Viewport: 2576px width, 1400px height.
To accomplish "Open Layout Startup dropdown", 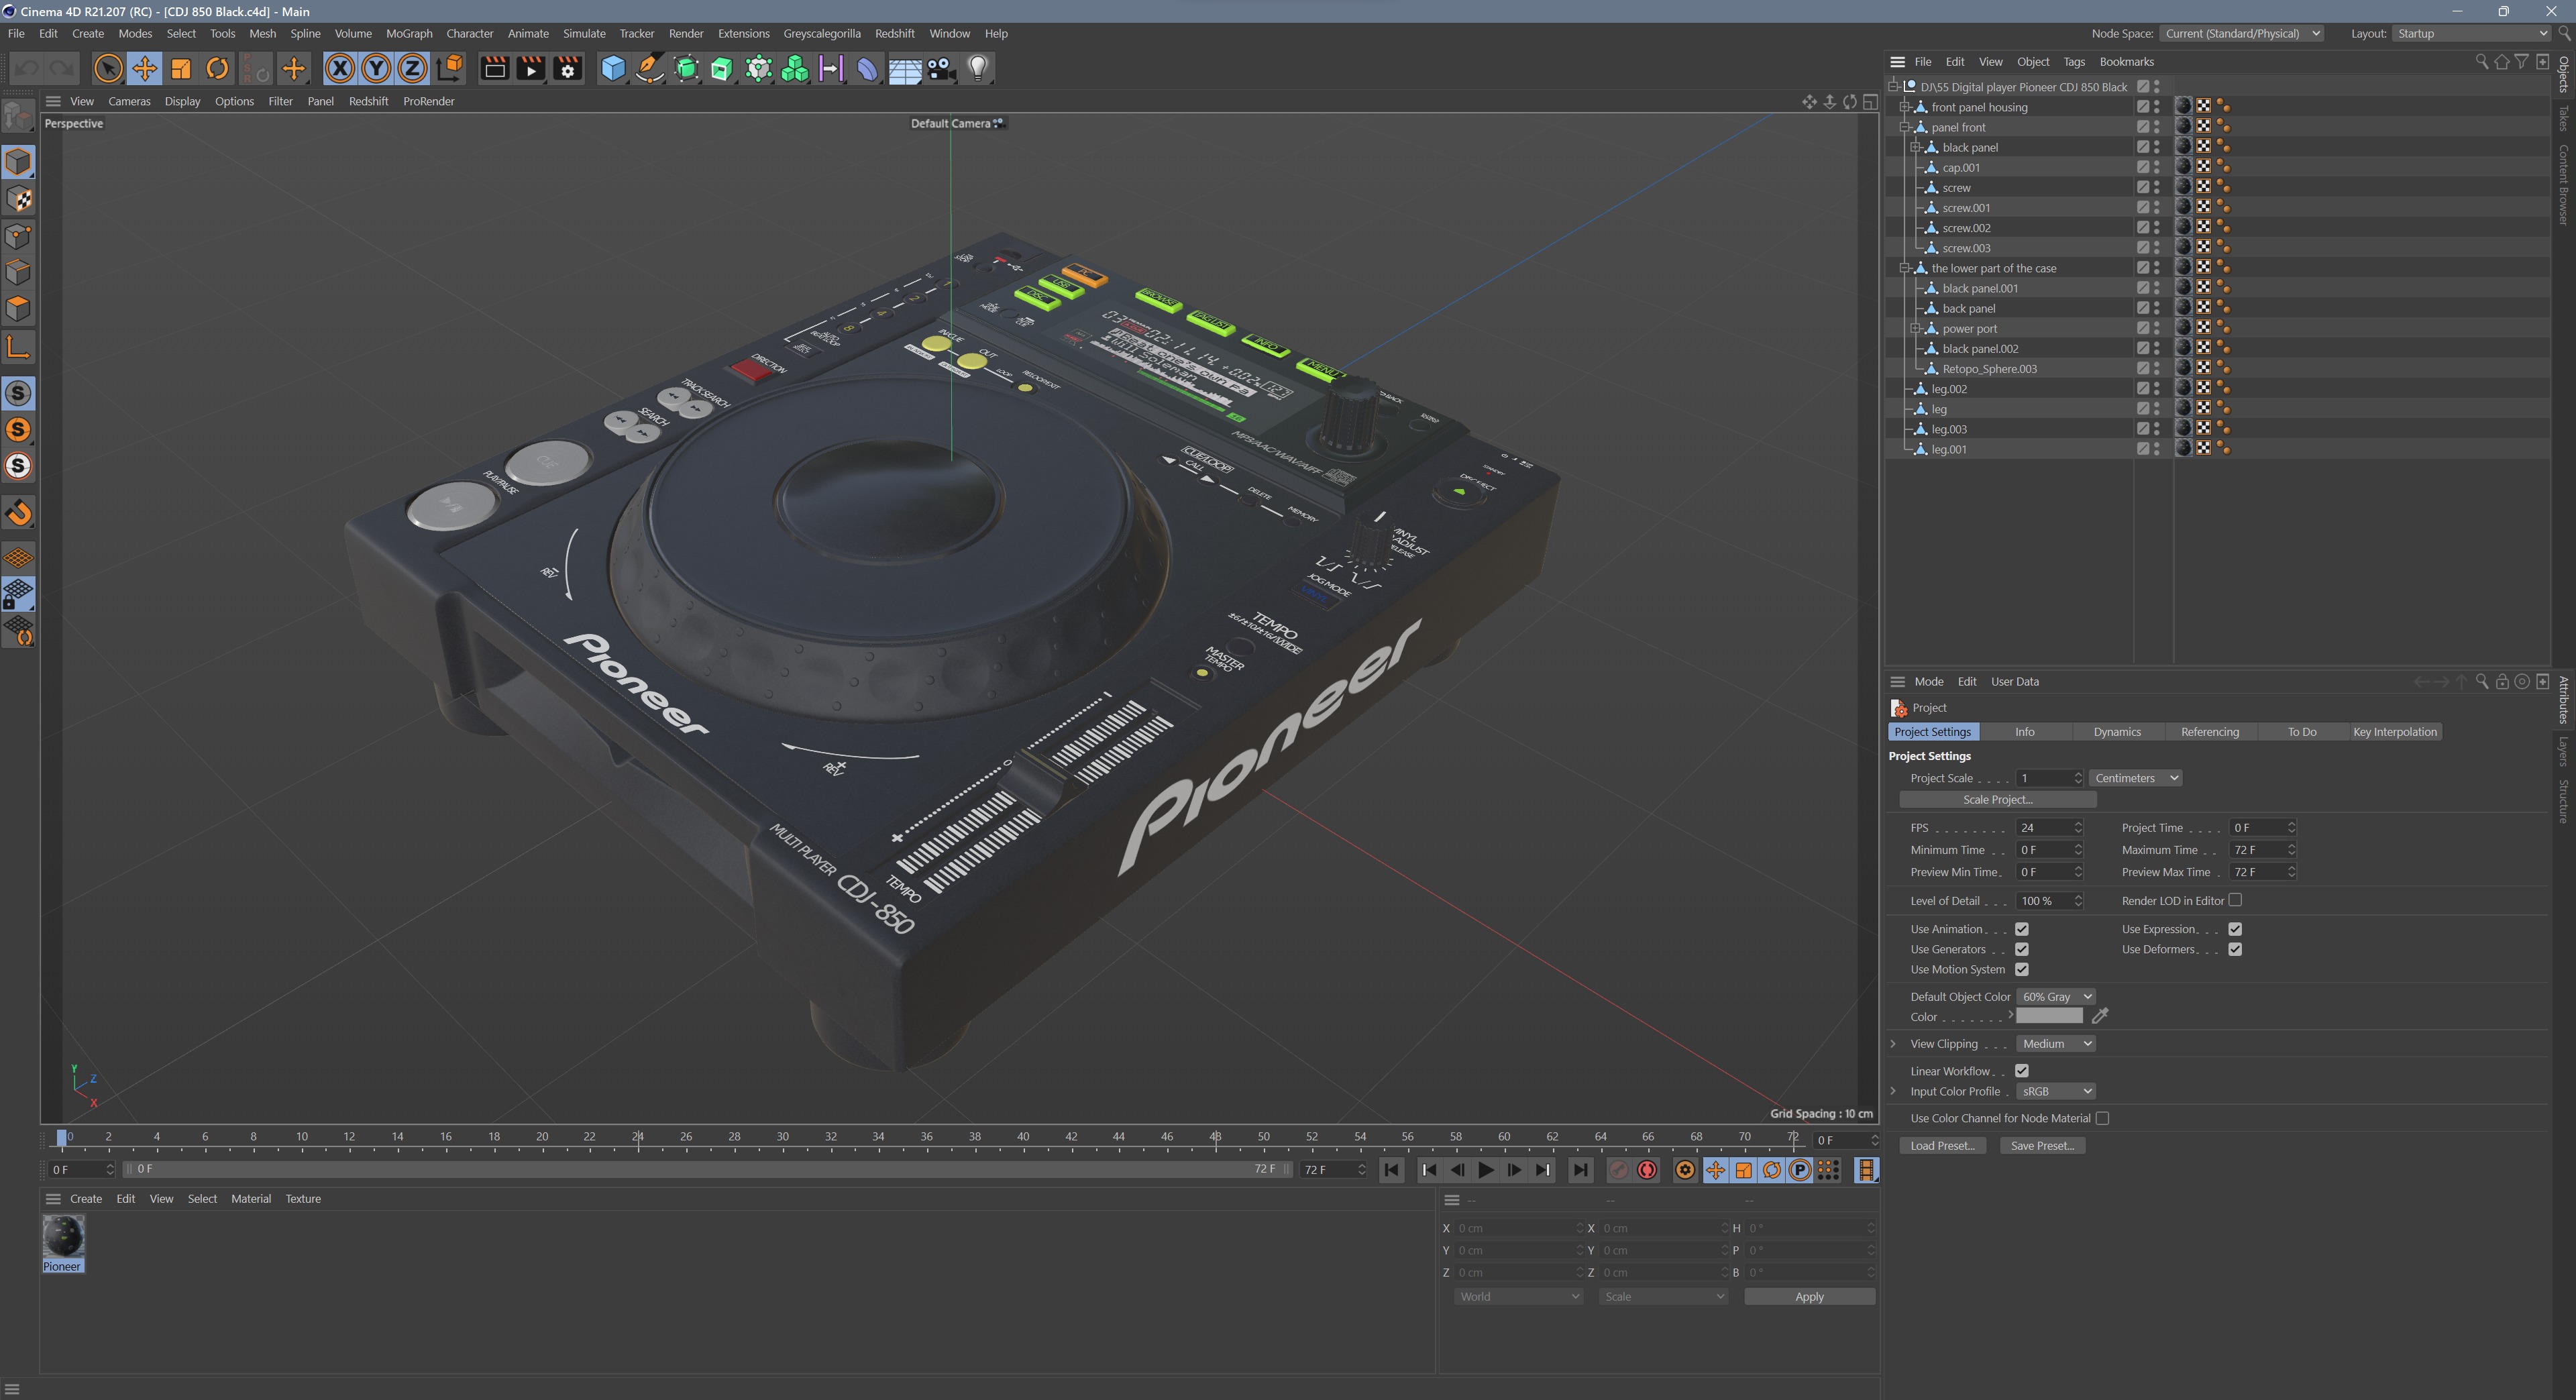I will pyautogui.click(x=2470, y=33).
